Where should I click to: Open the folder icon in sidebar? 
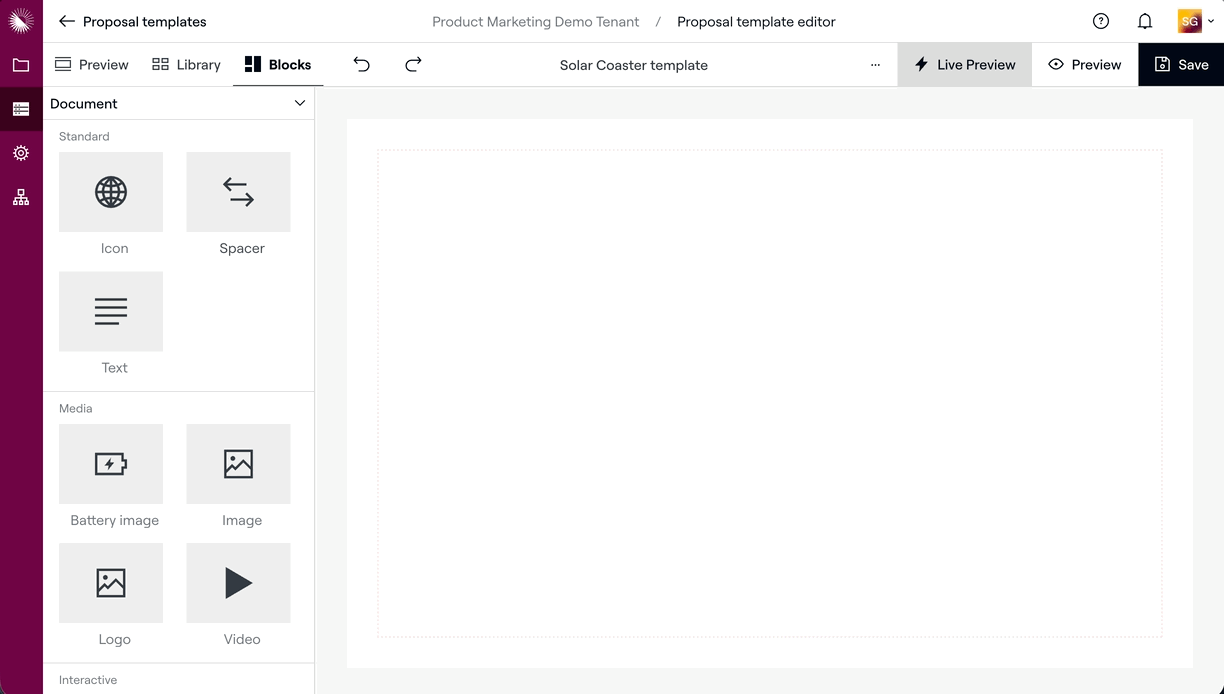coord(21,65)
